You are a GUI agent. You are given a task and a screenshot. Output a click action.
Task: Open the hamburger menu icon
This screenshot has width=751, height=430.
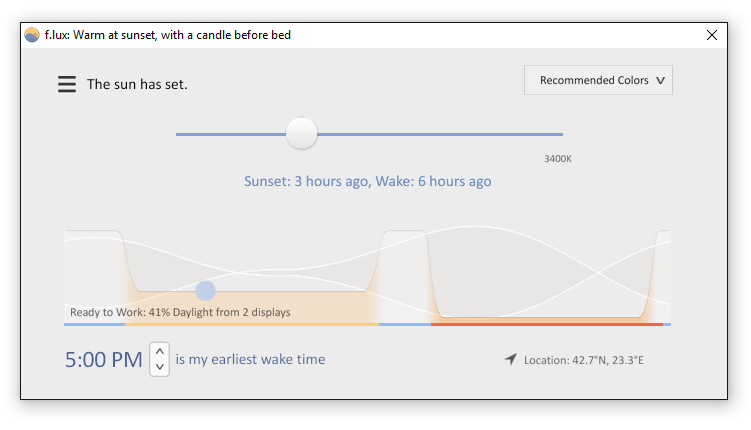pos(67,84)
